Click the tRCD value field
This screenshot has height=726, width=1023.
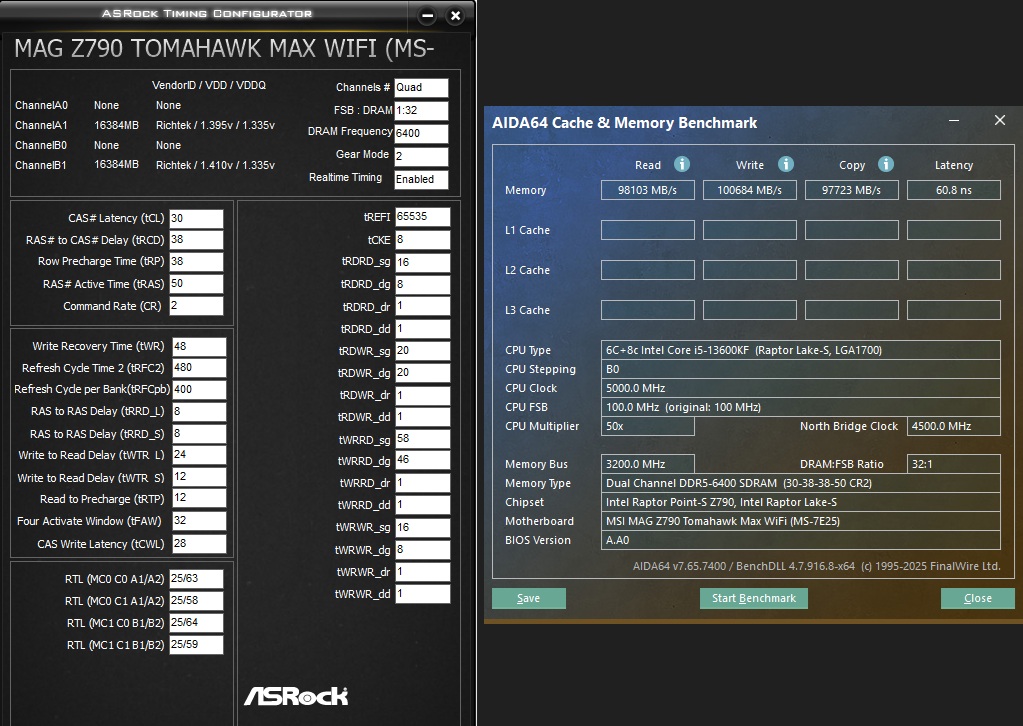(196, 240)
